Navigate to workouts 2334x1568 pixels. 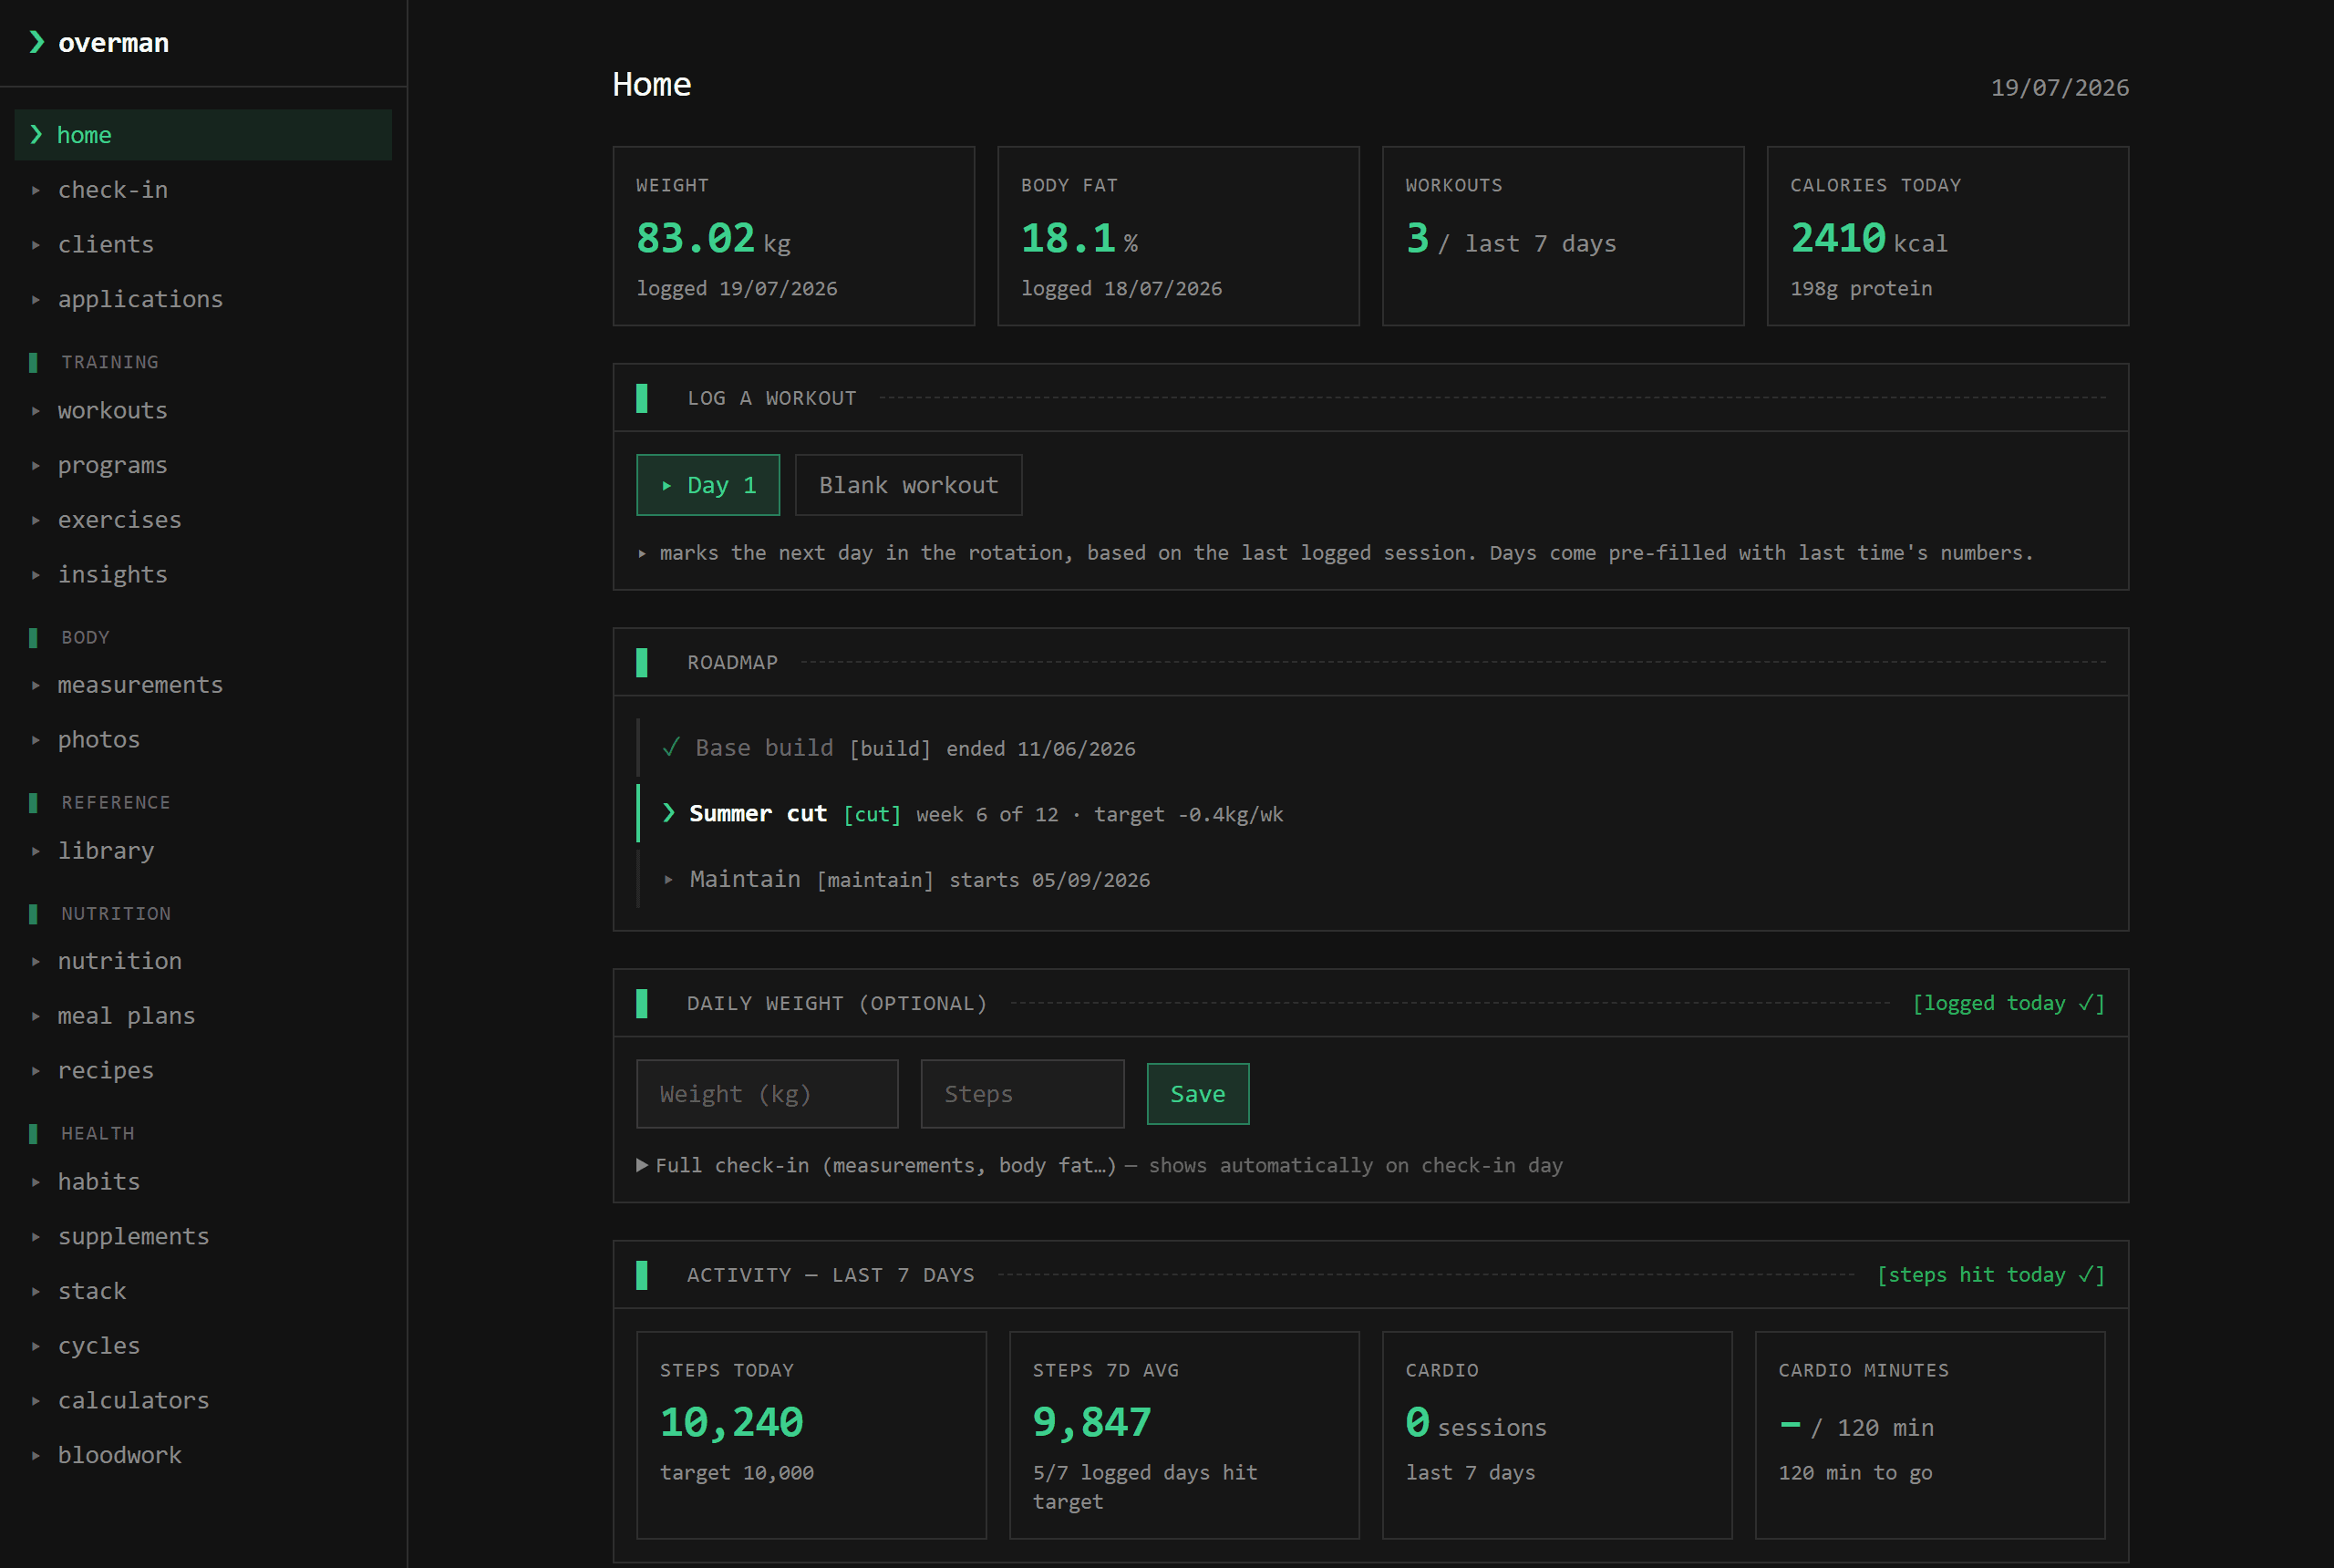(203, 411)
